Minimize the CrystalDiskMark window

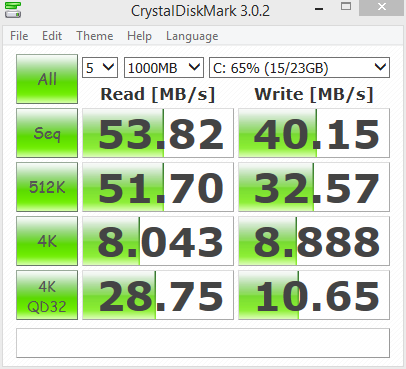[x=319, y=8]
